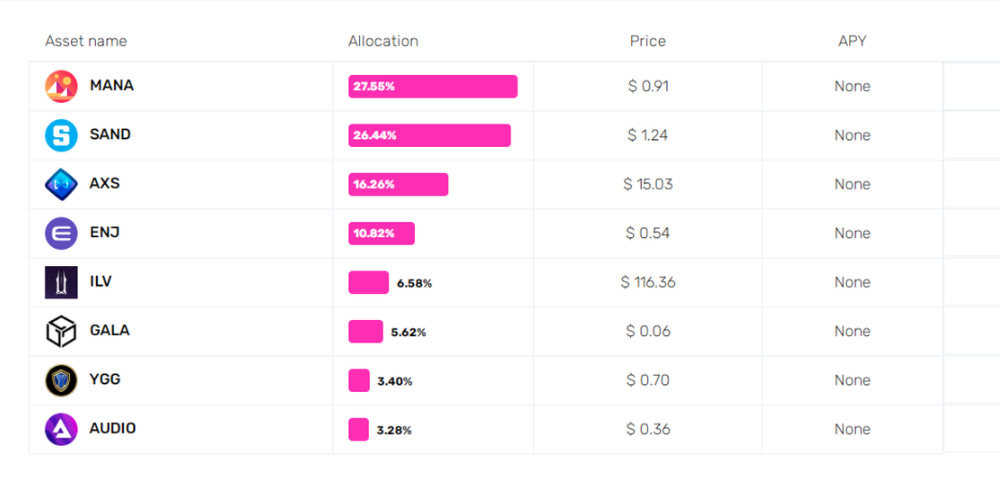The width and height of the screenshot is (1000, 500).
Task: Click the AUDIO token icon
Action: [61, 429]
